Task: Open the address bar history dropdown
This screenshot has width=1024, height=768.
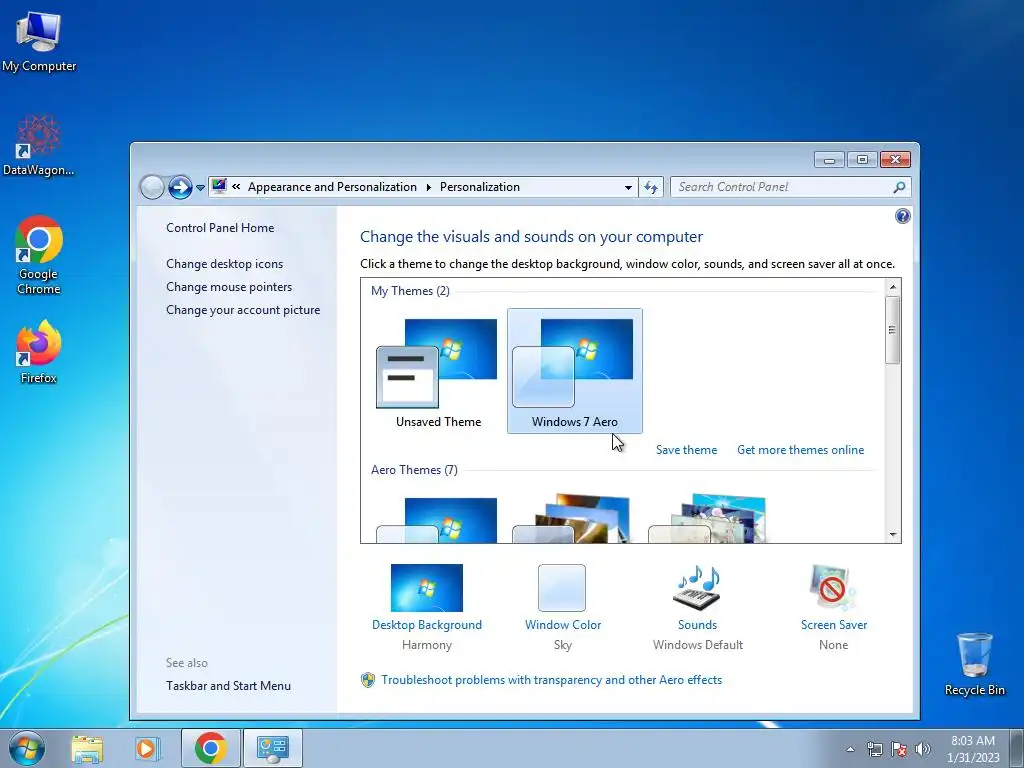Action: point(628,187)
